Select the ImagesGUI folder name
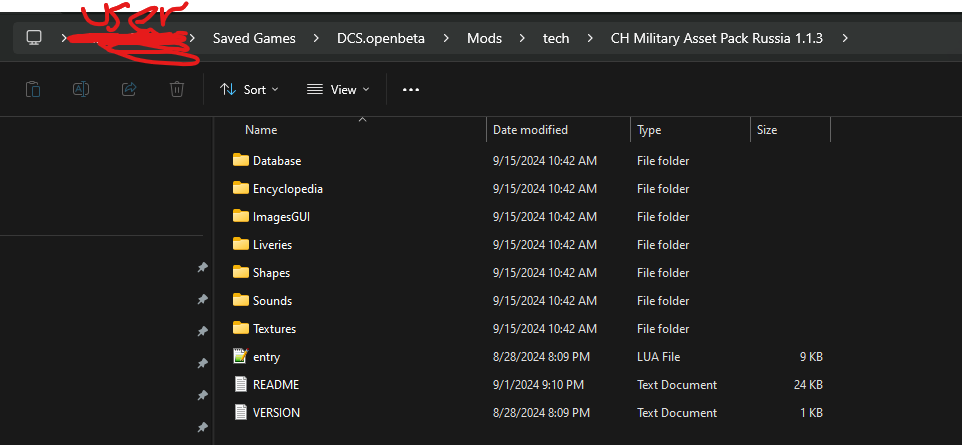This screenshot has width=962, height=445. coord(282,217)
